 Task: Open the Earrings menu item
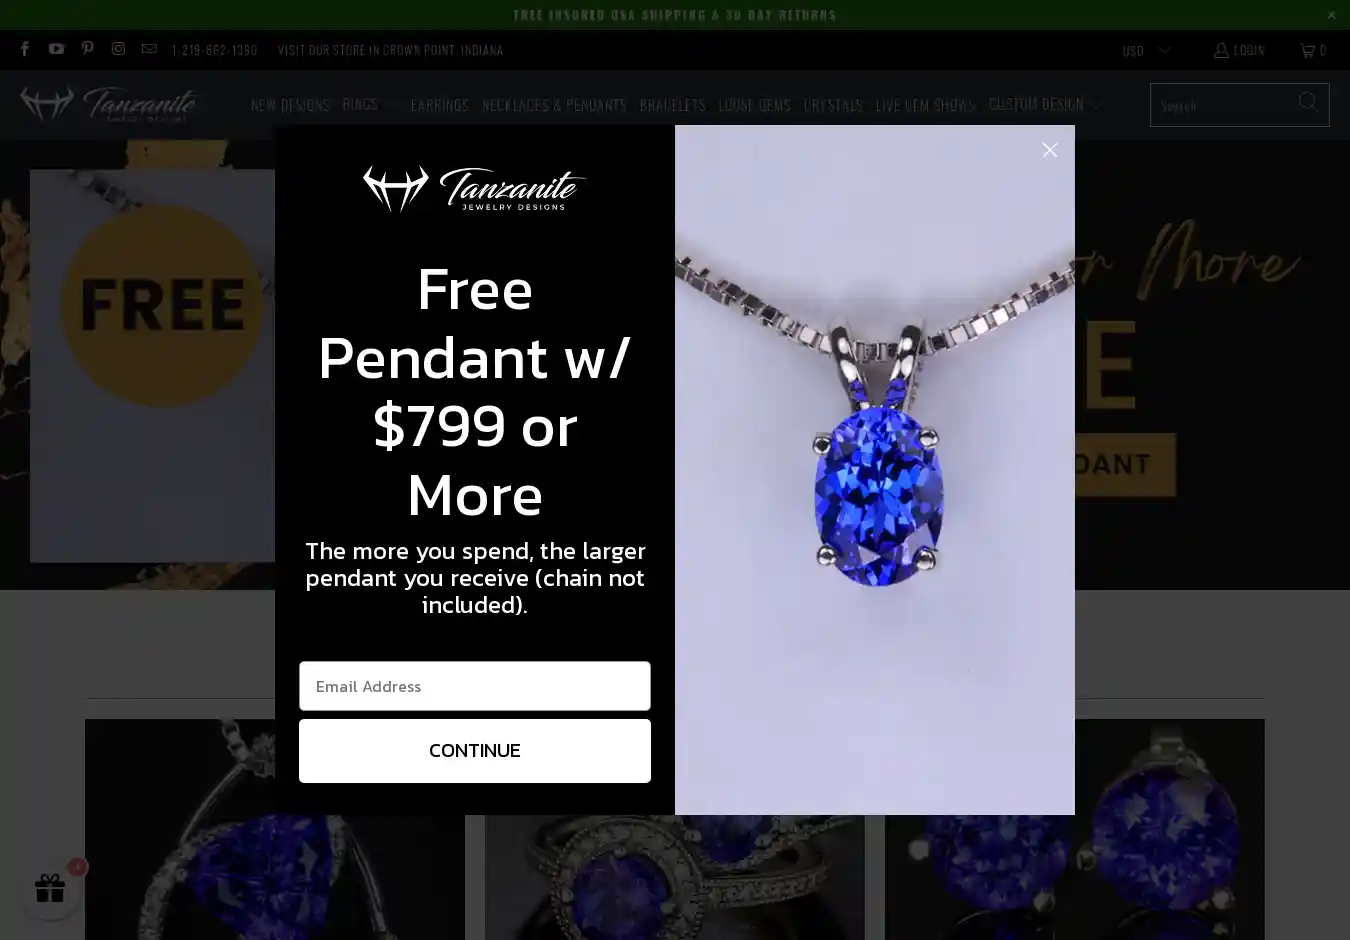coord(439,105)
